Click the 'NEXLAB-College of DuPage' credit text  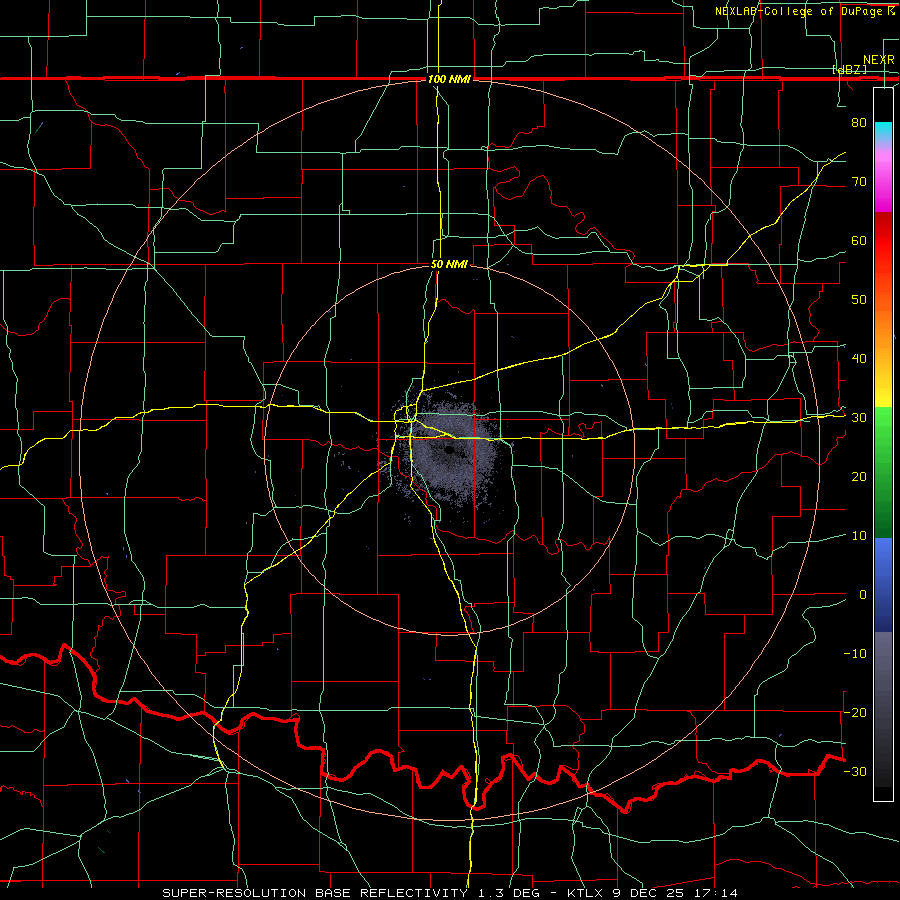[x=797, y=11]
